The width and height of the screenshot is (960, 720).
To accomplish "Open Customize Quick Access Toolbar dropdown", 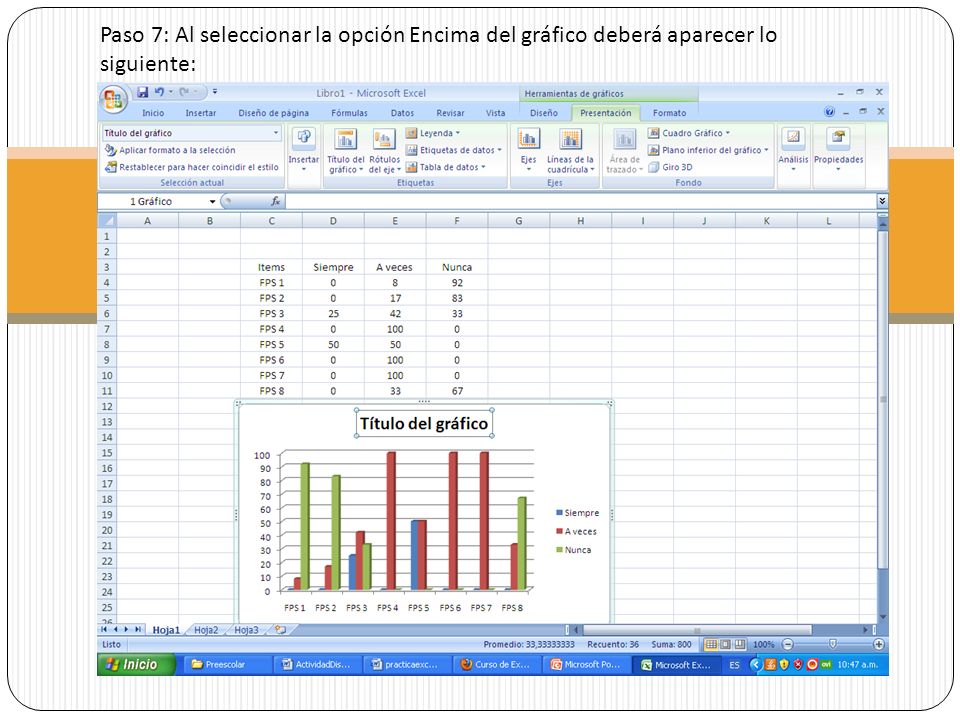I will click(x=215, y=92).
